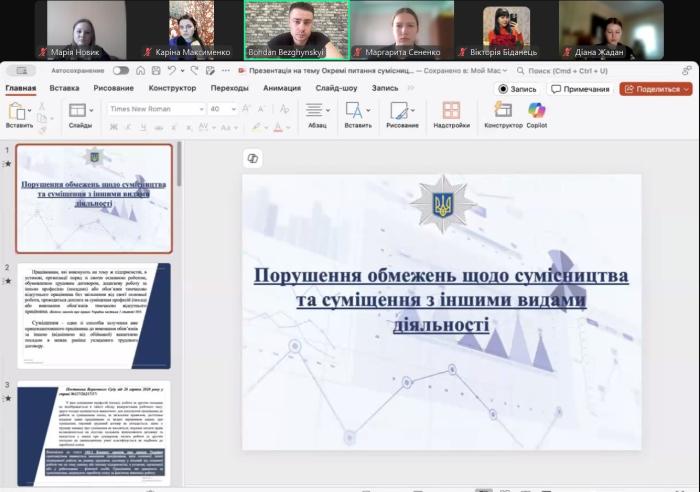Toggle the Автосохранение switch
This screenshot has width=700, height=492.
120,71
